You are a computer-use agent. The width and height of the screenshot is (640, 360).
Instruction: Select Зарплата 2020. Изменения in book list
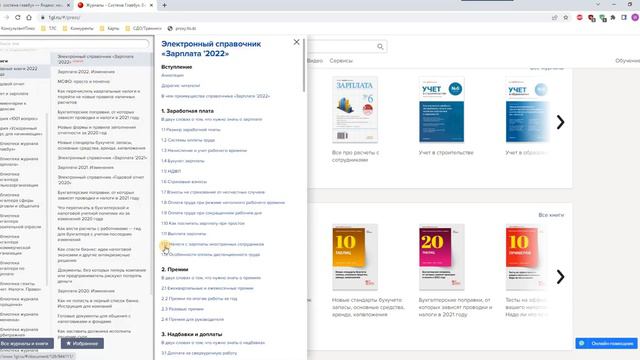86,291
